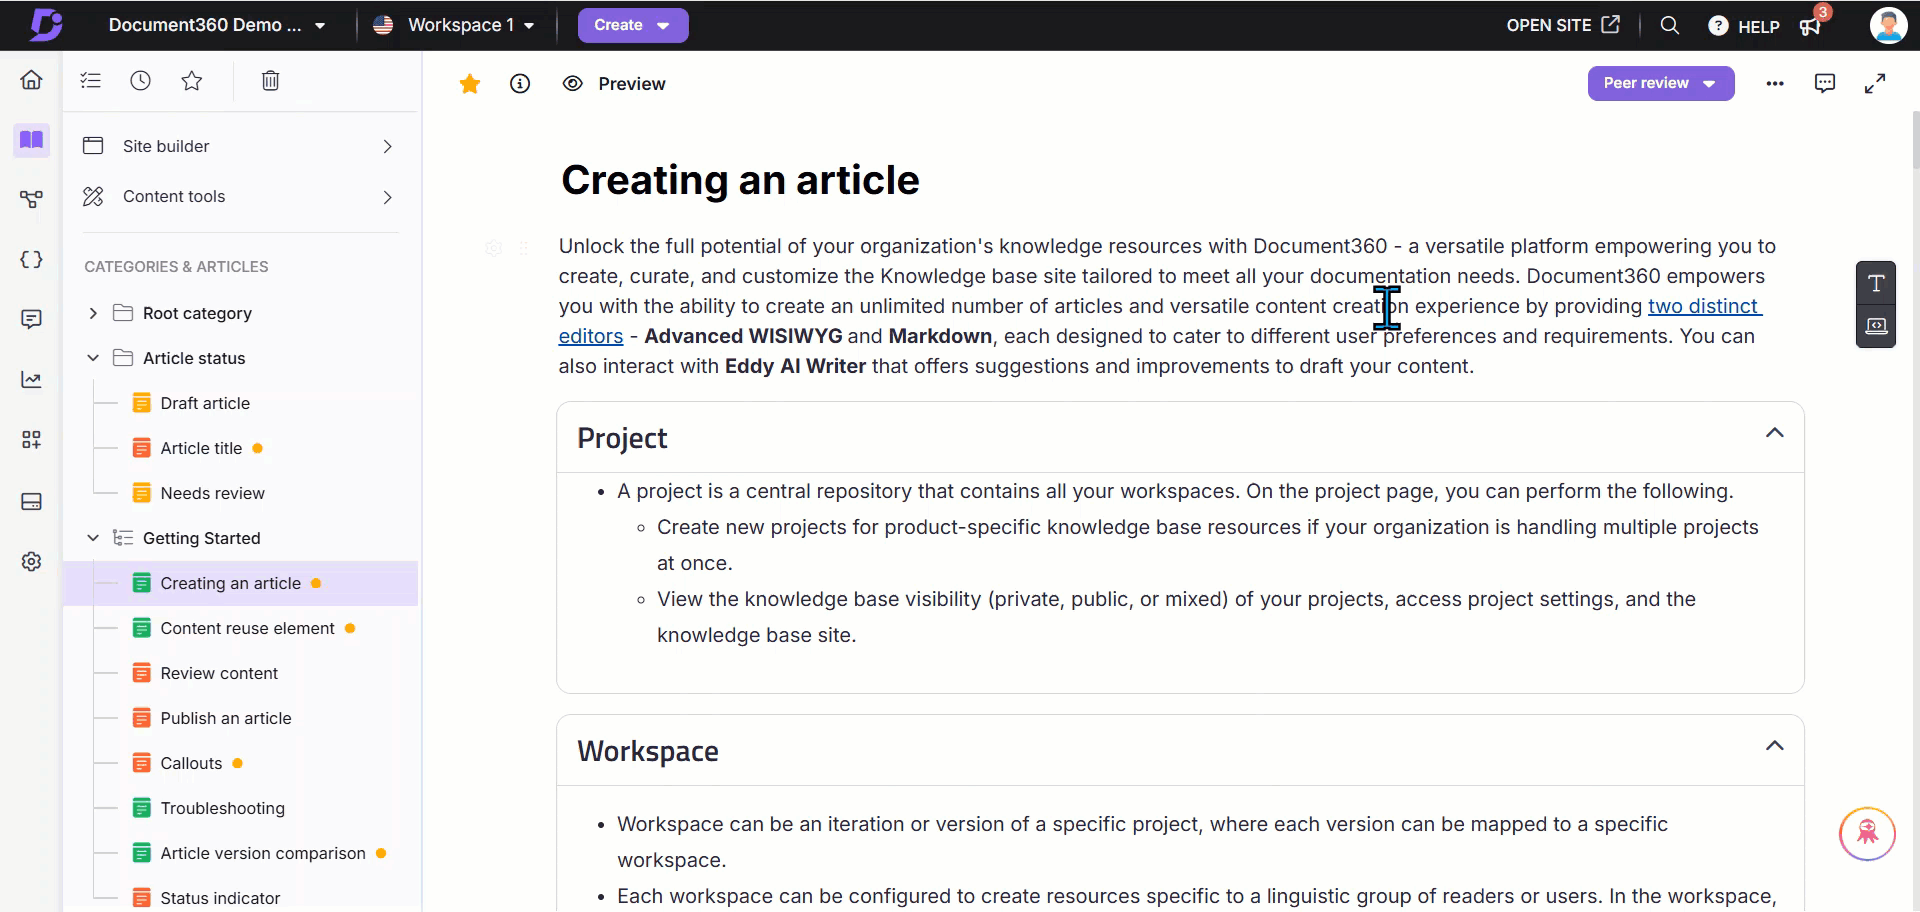Open the Content reuse element article
This screenshot has width=1920, height=912.
click(x=247, y=628)
